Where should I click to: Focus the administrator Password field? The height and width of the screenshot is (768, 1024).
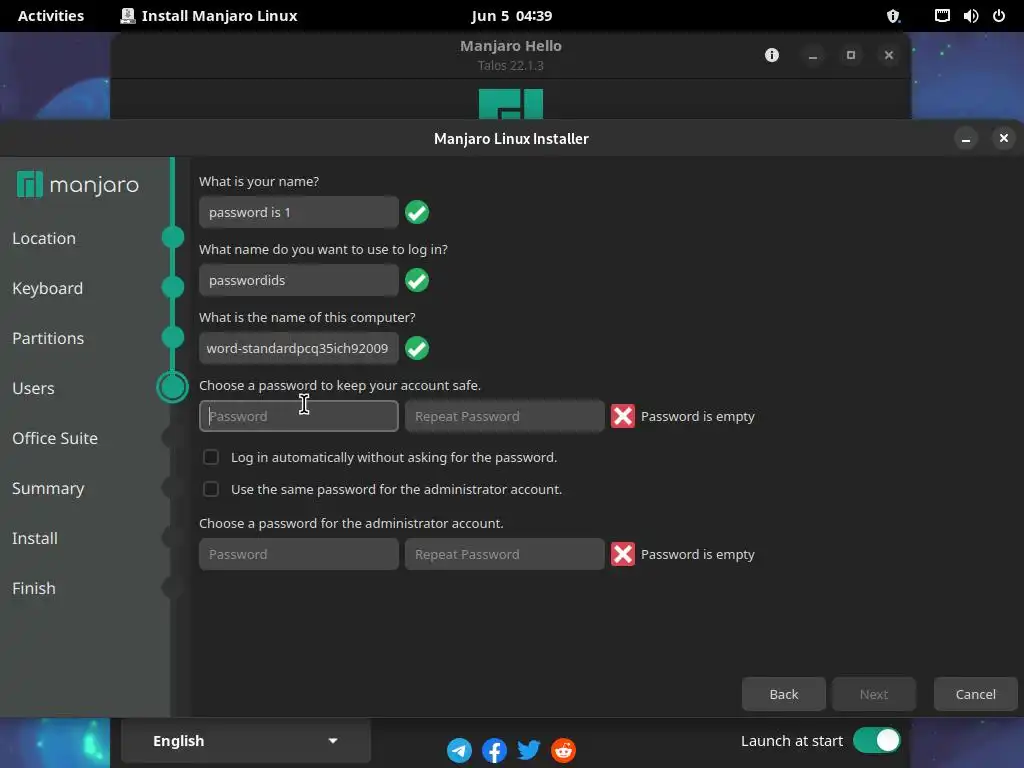[298, 554]
